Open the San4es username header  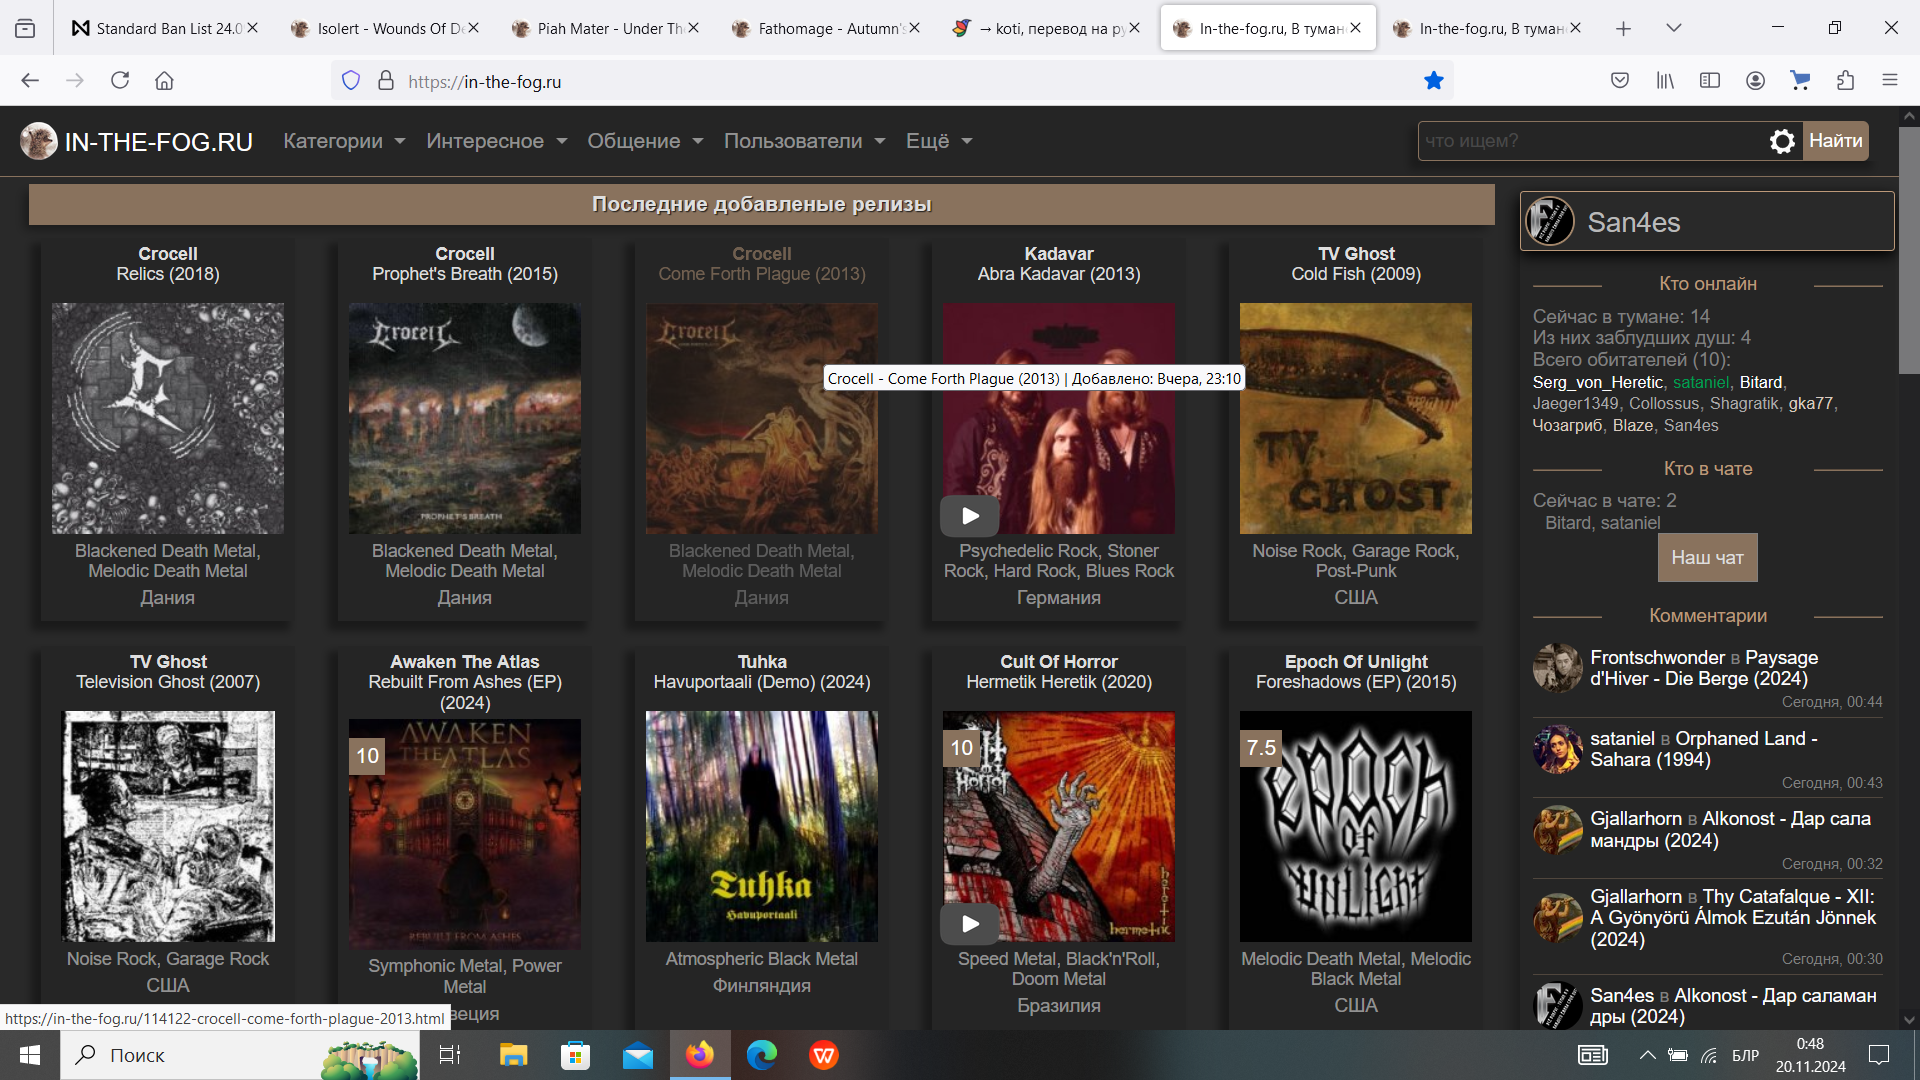click(1634, 222)
